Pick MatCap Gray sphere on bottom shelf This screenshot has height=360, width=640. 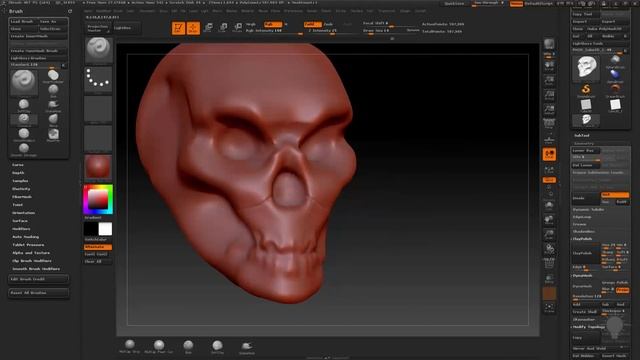[130, 345]
